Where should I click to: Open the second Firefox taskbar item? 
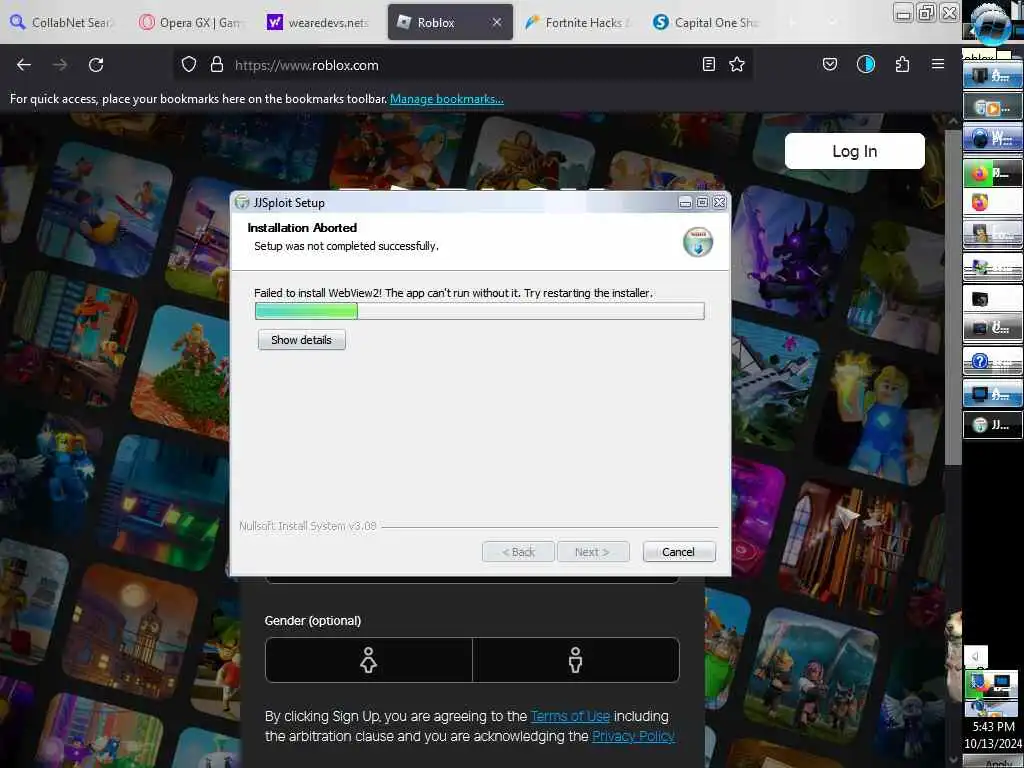tap(993, 203)
